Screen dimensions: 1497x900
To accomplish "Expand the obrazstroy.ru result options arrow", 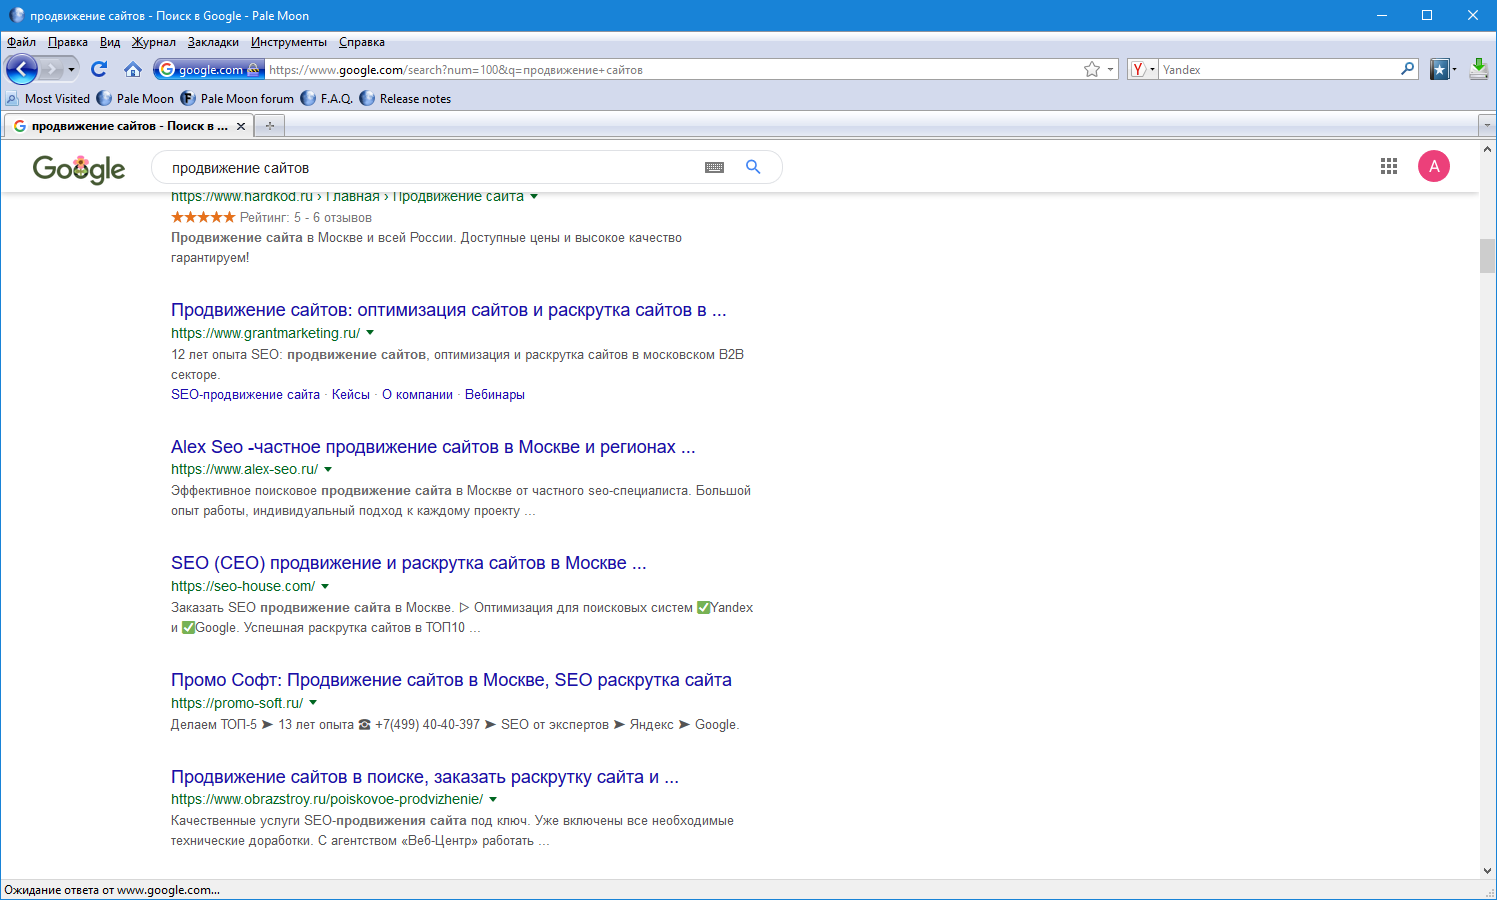I will (493, 799).
